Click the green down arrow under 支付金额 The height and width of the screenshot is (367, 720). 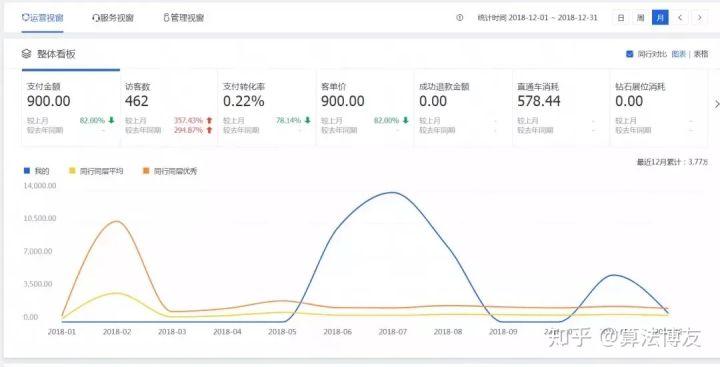[x=111, y=120]
